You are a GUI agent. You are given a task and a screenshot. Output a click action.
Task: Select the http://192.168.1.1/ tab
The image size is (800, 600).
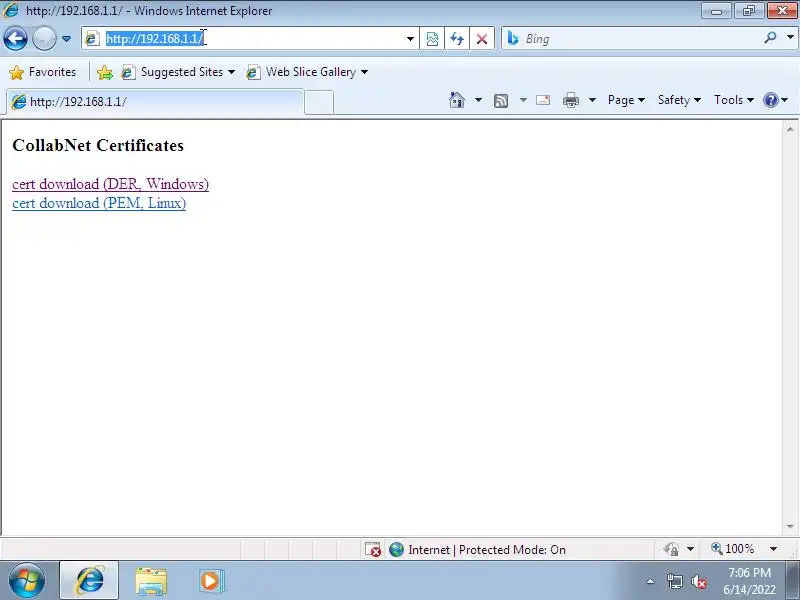pos(155,102)
